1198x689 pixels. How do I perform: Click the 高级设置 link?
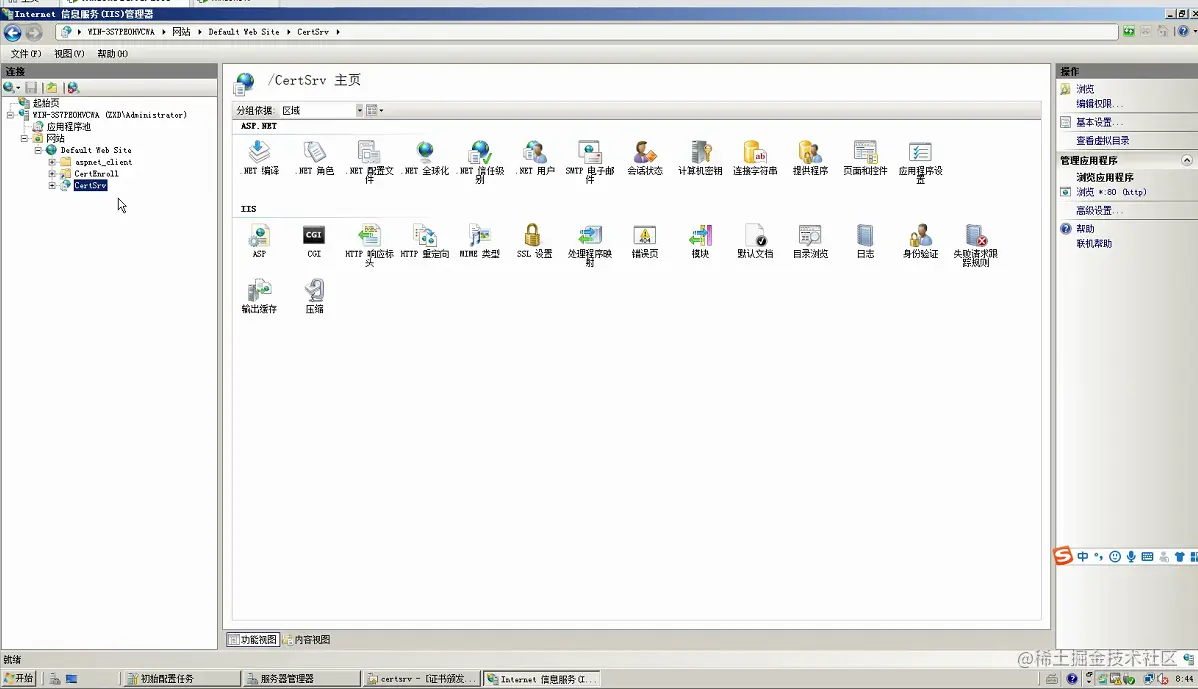1099,211
